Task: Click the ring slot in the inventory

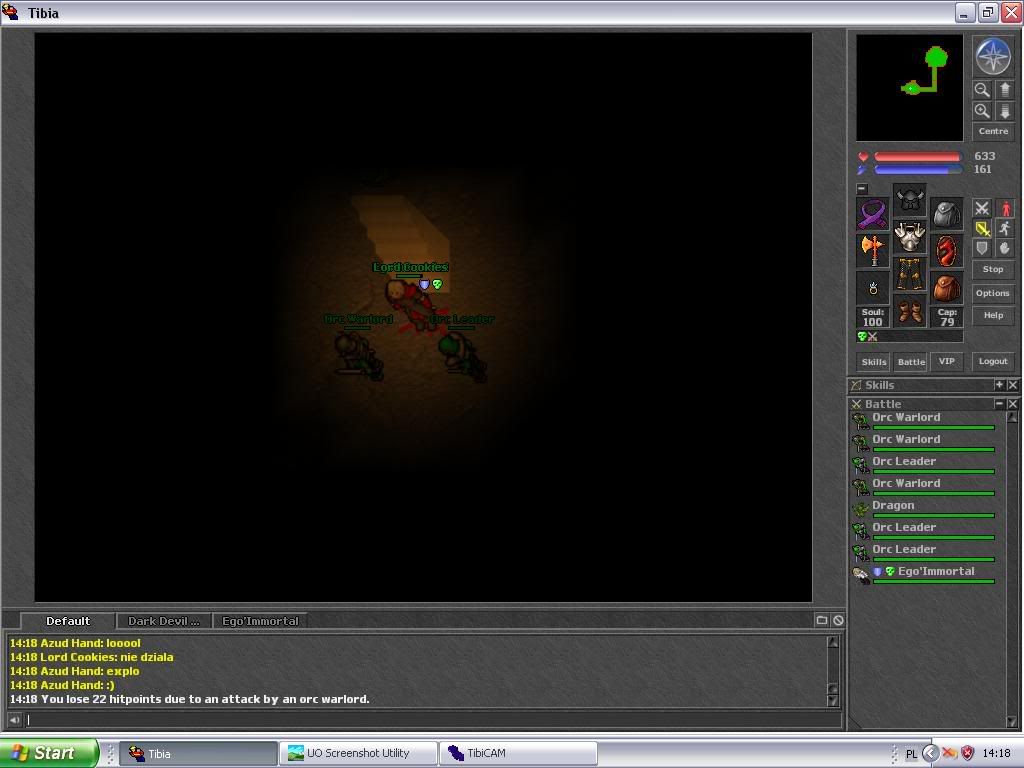Action: [872, 287]
